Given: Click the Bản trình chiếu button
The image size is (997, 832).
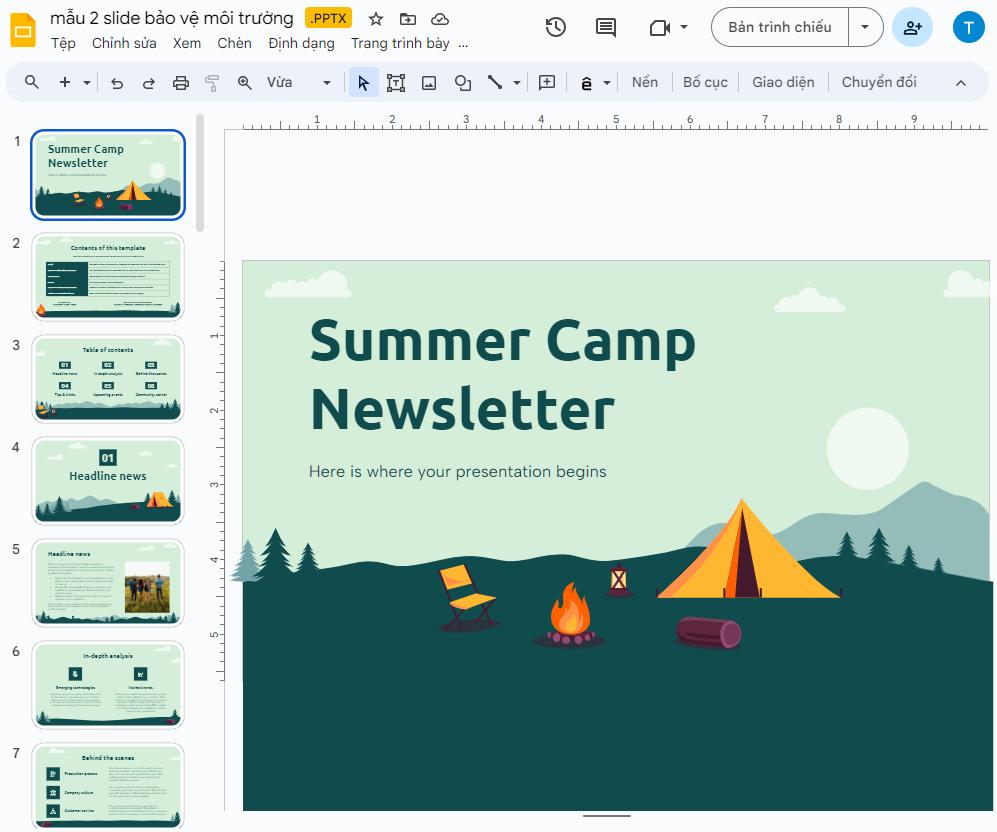Looking at the screenshot, I should (779, 27).
